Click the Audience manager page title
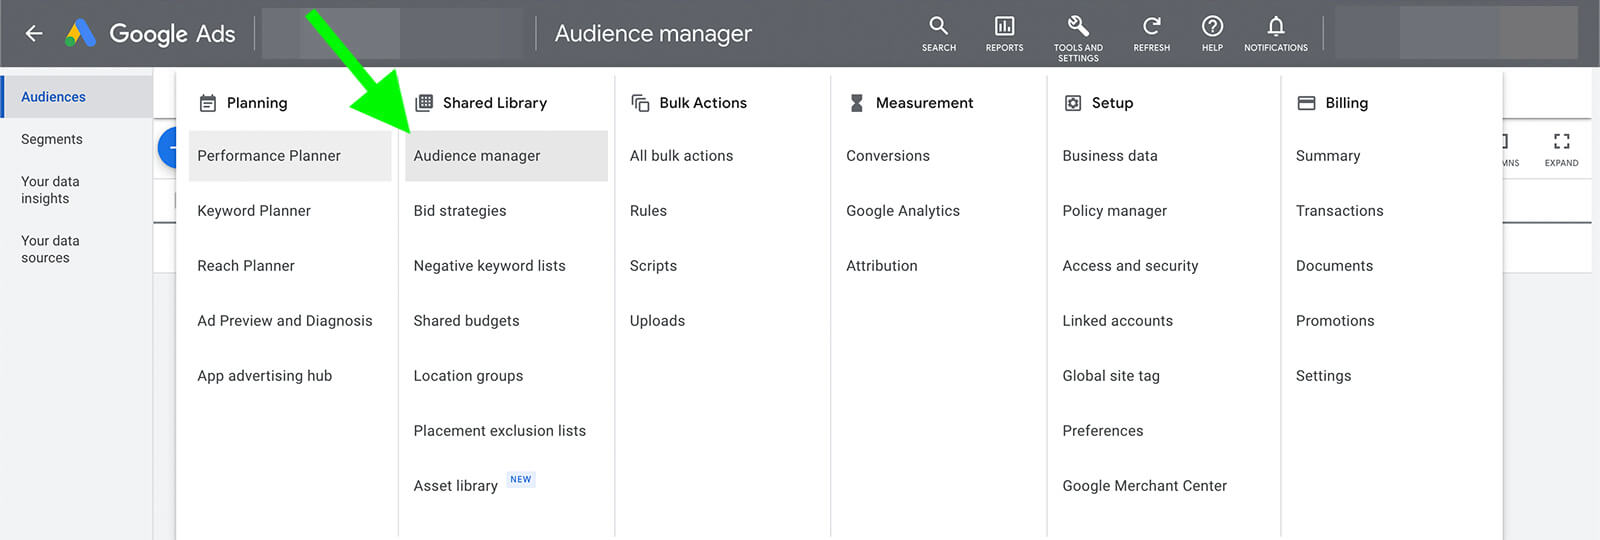 pyautogui.click(x=653, y=34)
